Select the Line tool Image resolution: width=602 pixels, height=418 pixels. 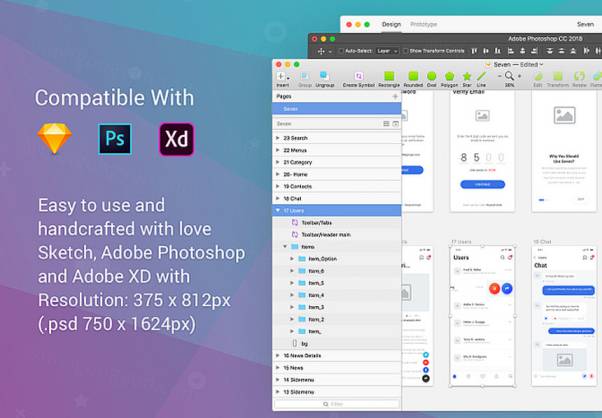481,77
